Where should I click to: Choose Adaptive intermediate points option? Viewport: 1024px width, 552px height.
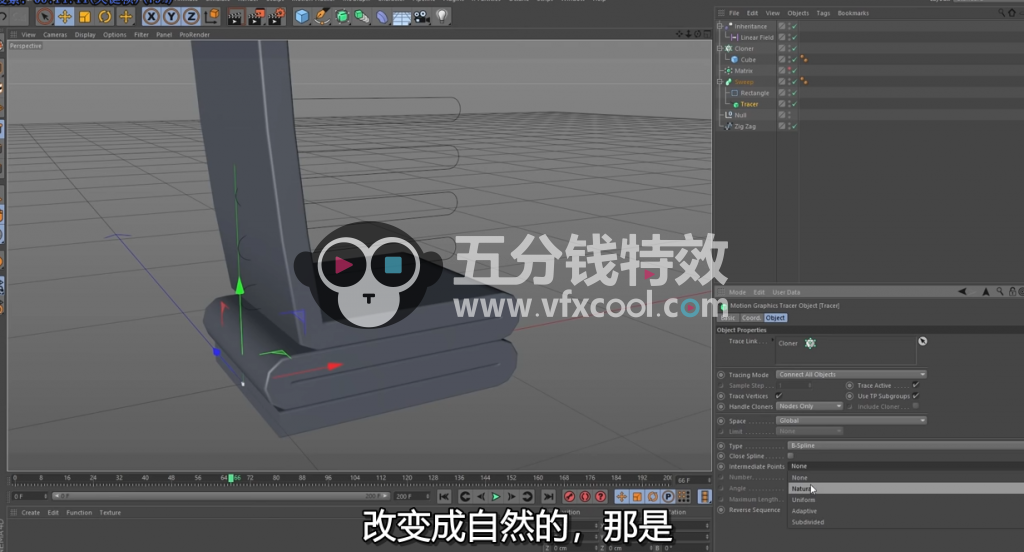(x=906, y=511)
